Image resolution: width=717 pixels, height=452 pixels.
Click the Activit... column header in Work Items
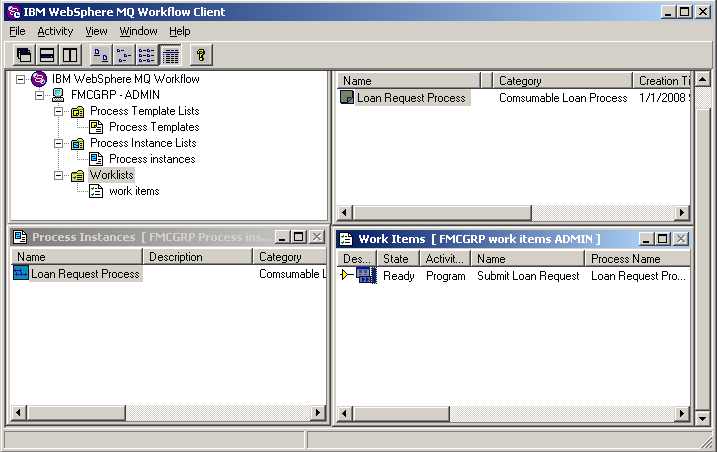coord(445,259)
